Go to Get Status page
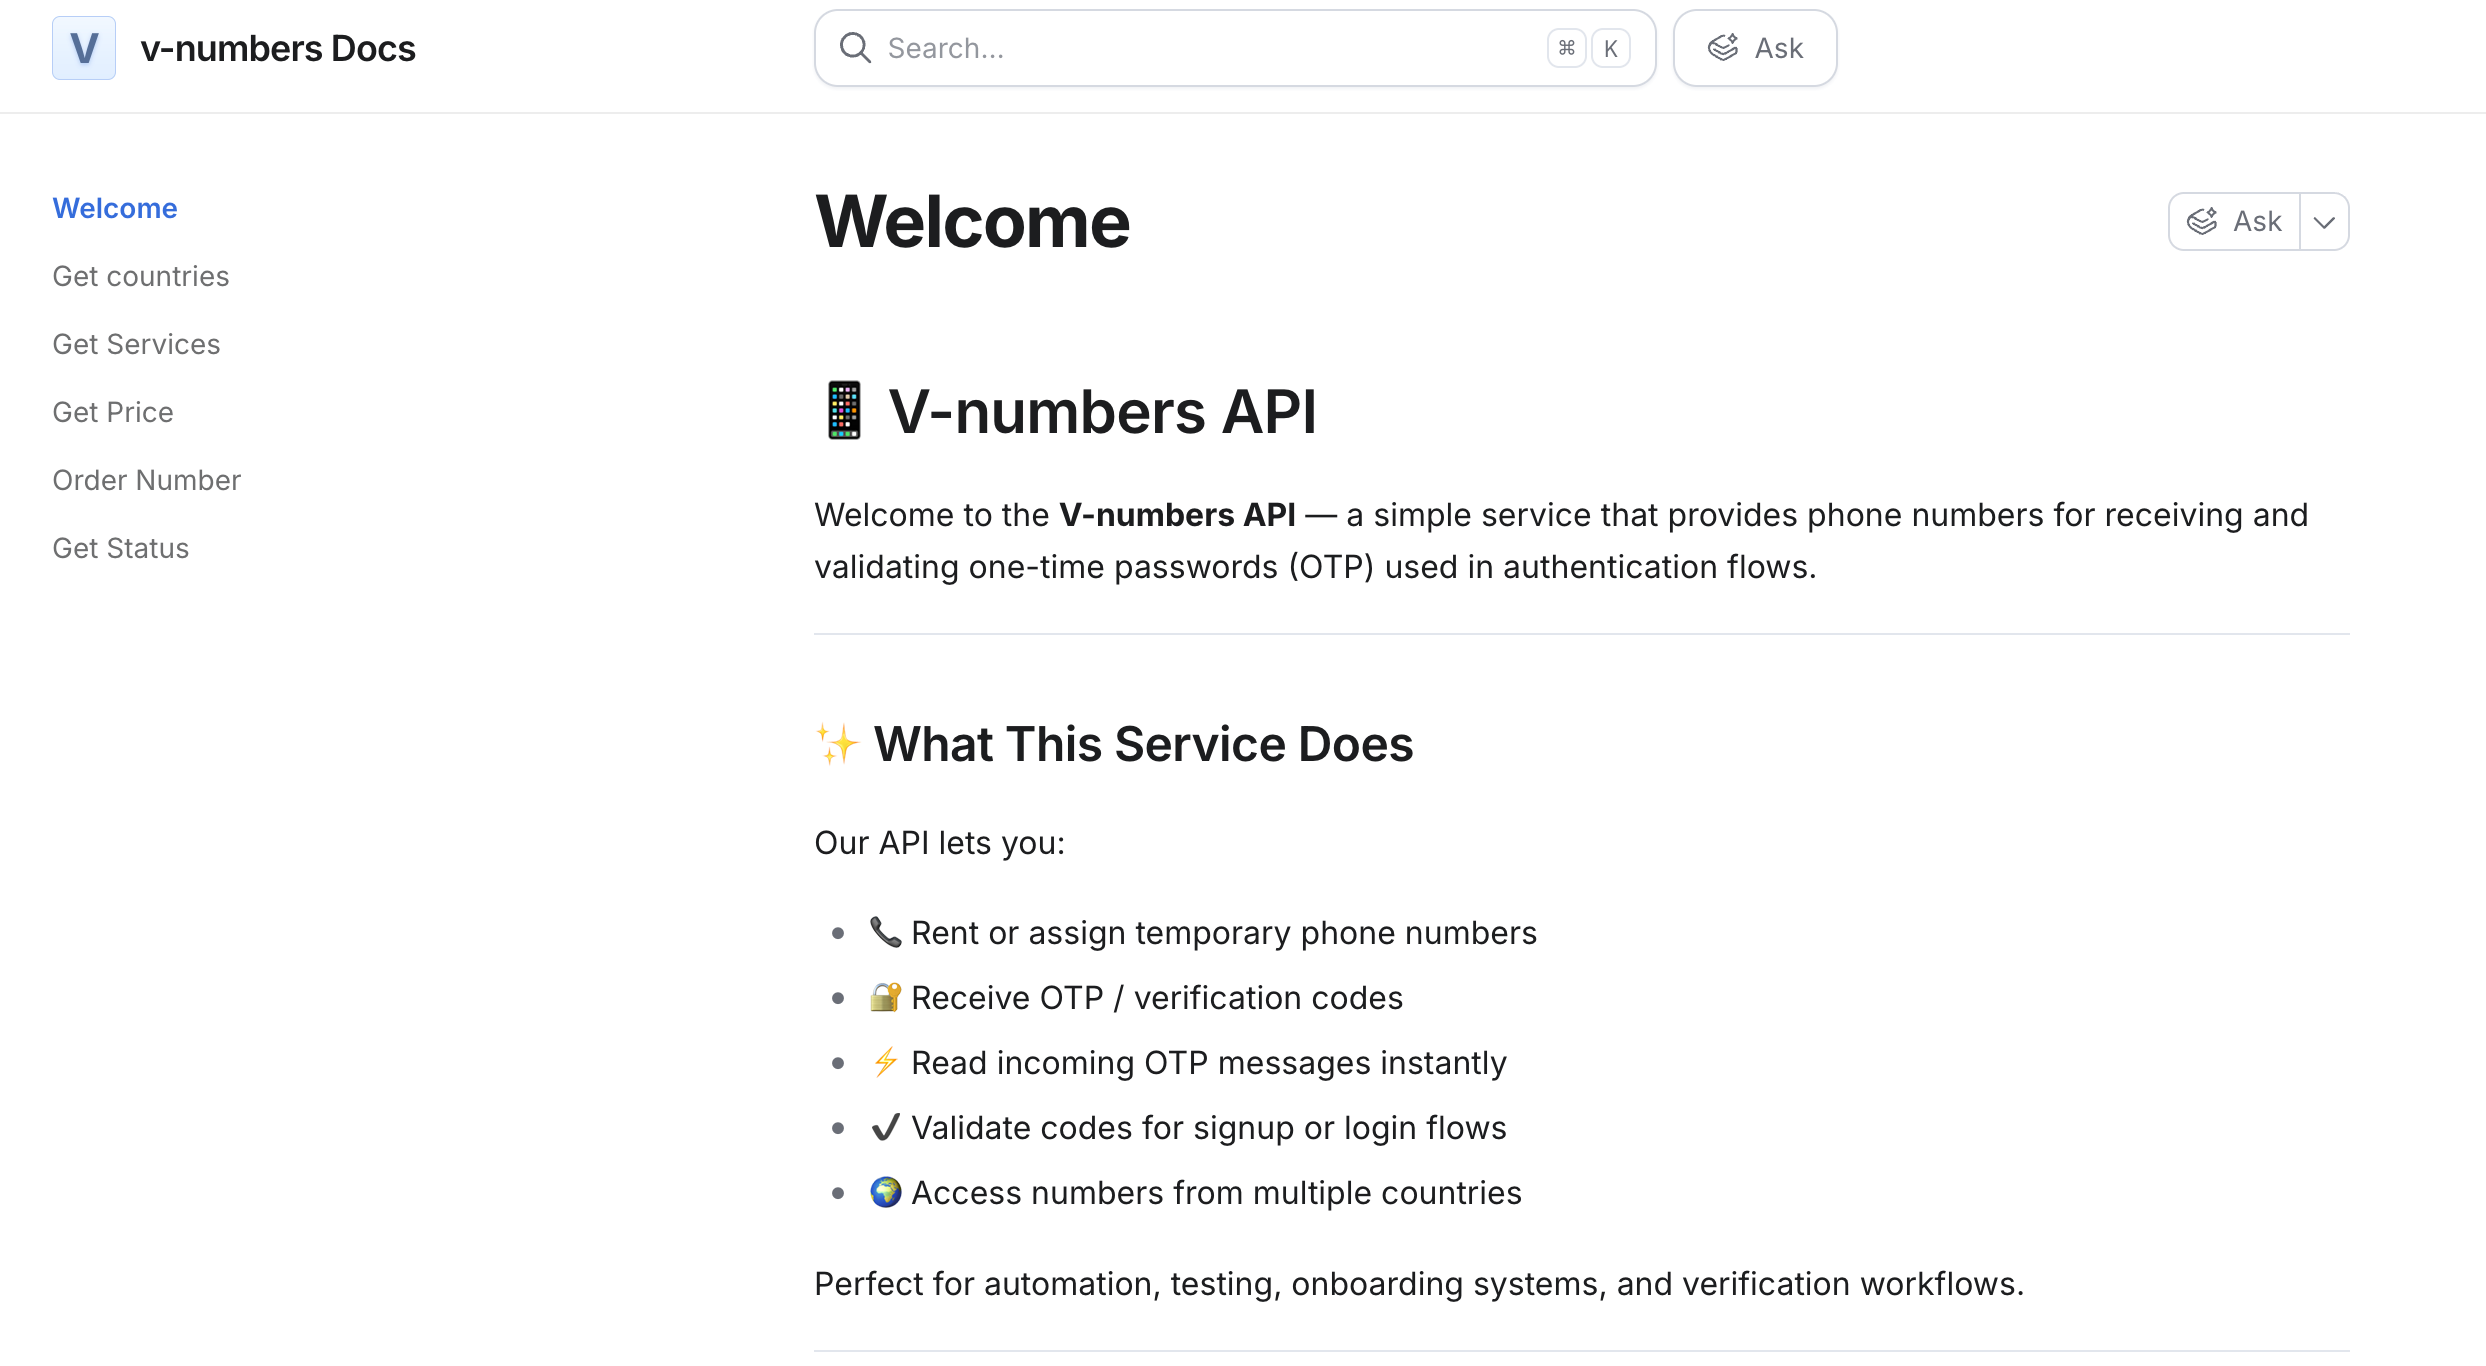This screenshot has width=2486, height=1366. coord(121,548)
